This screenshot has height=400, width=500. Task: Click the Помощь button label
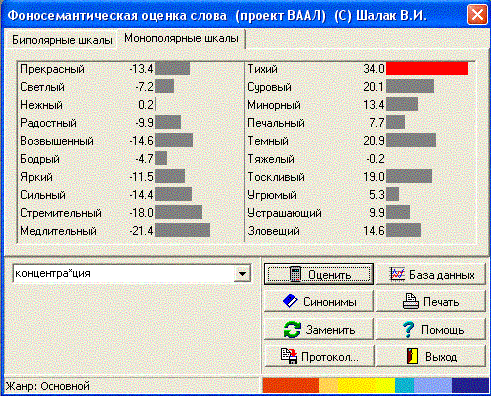click(x=442, y=330)
